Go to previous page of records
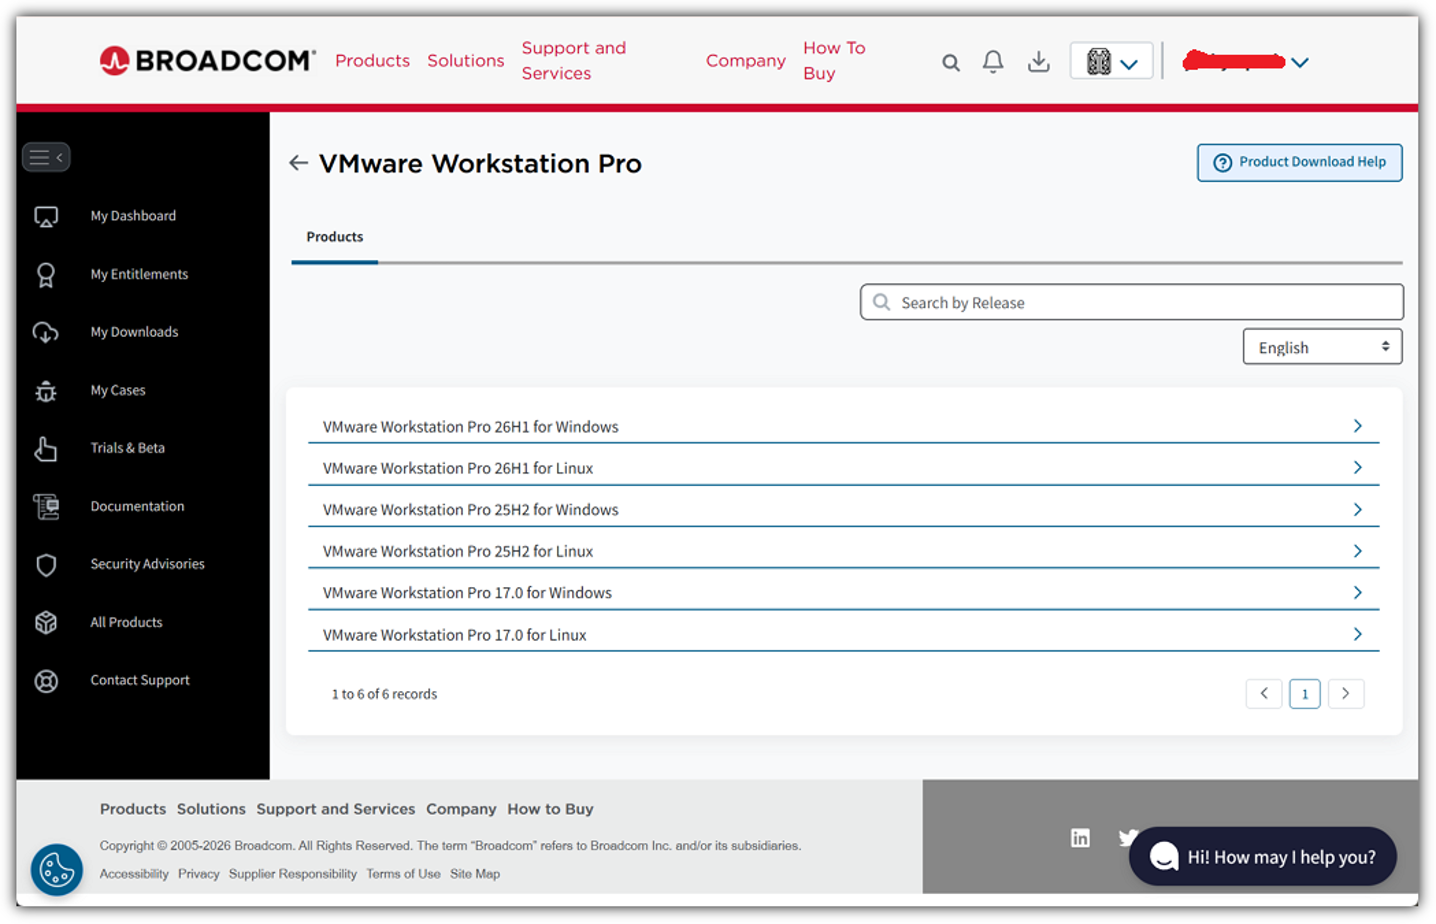 click(x=1264, y=693)
